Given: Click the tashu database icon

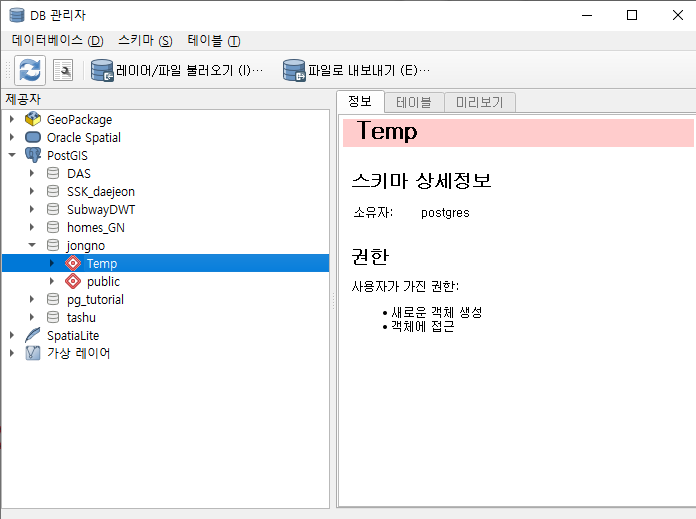Looking at the screenshot, I should point(53,317).
